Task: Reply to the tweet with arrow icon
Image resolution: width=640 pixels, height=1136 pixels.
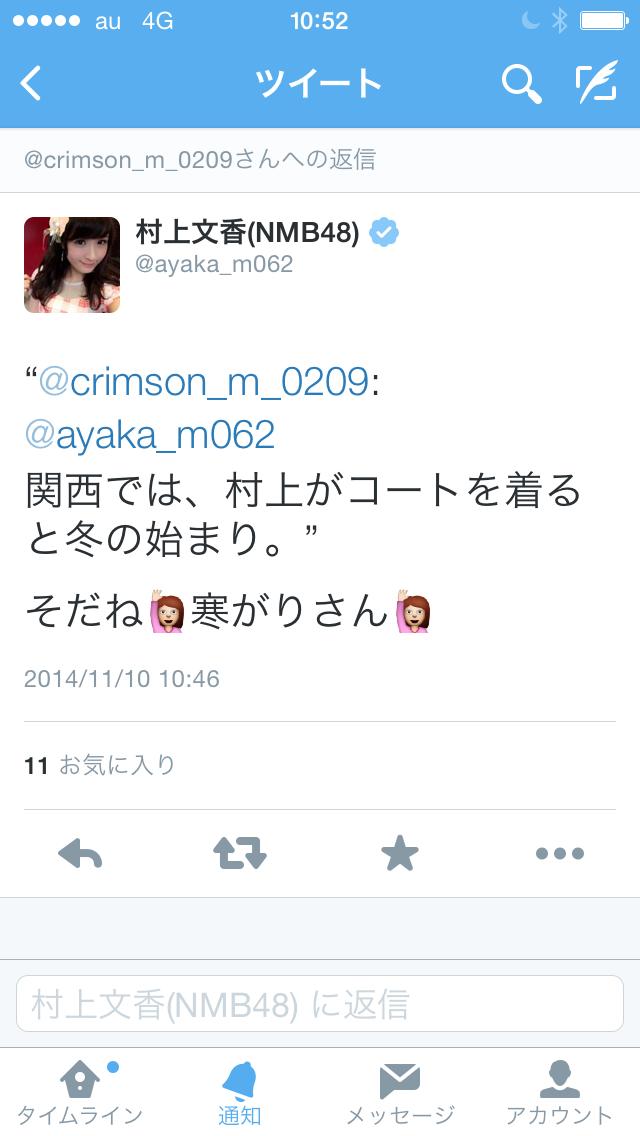Action: [x=80, y=853]
